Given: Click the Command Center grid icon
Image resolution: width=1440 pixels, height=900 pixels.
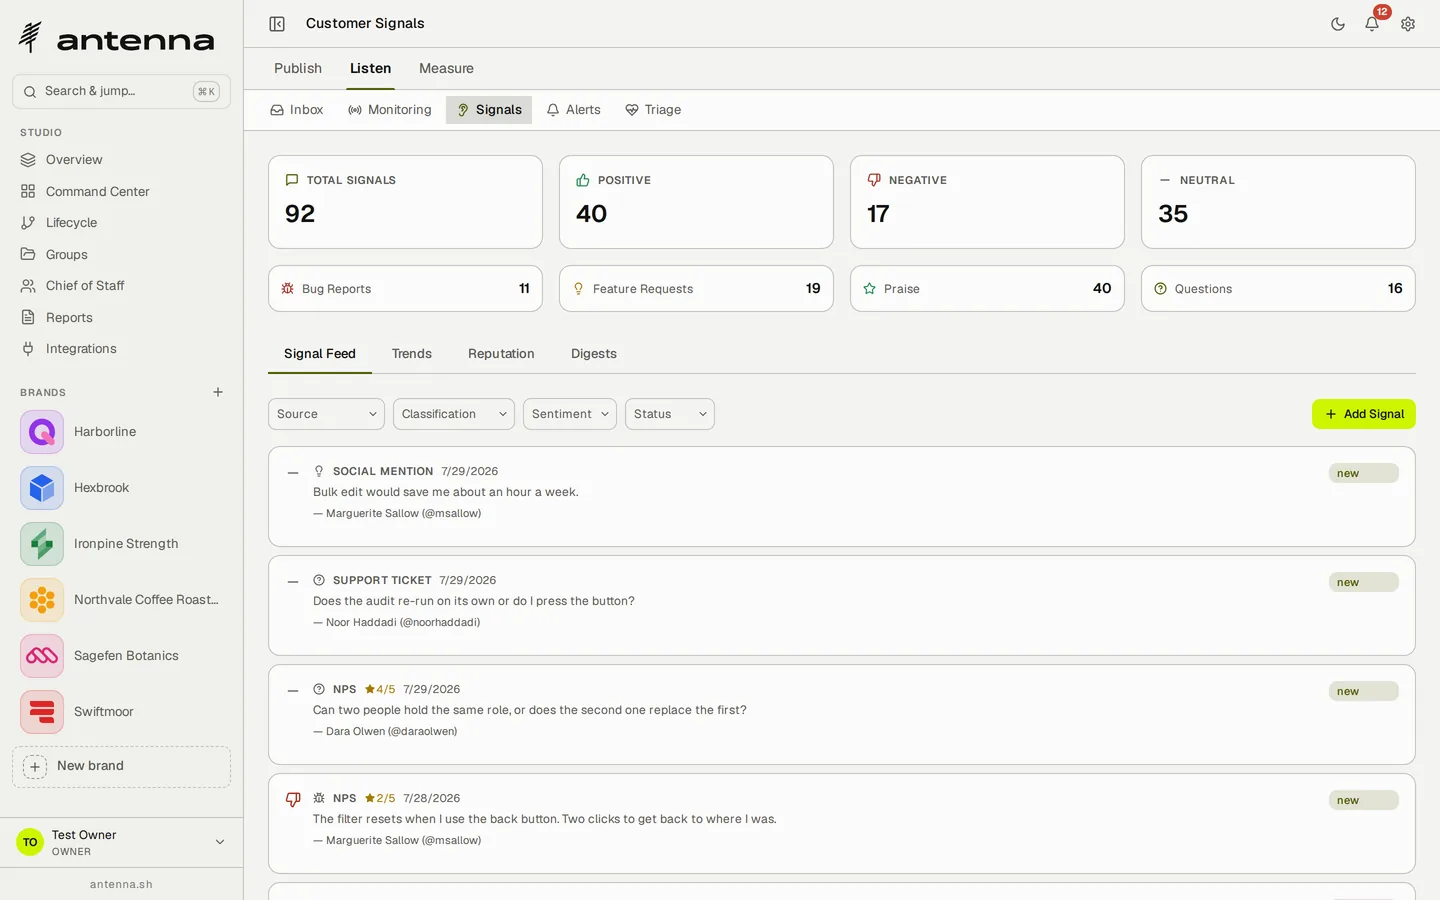Looking at the screenshot, I should pyautogui.click(x=28, y=191).
